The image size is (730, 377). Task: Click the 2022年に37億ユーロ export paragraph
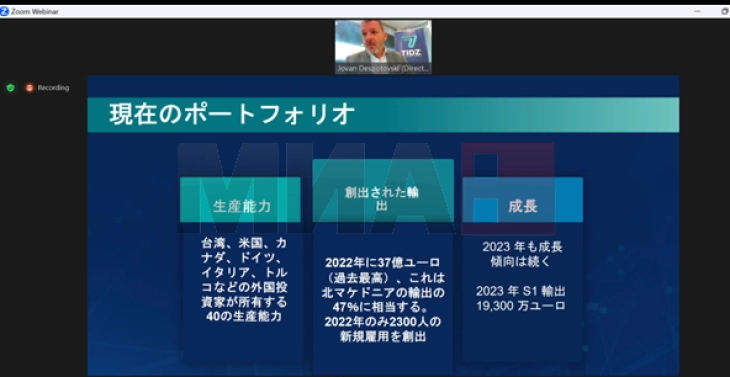pos(383,300)
